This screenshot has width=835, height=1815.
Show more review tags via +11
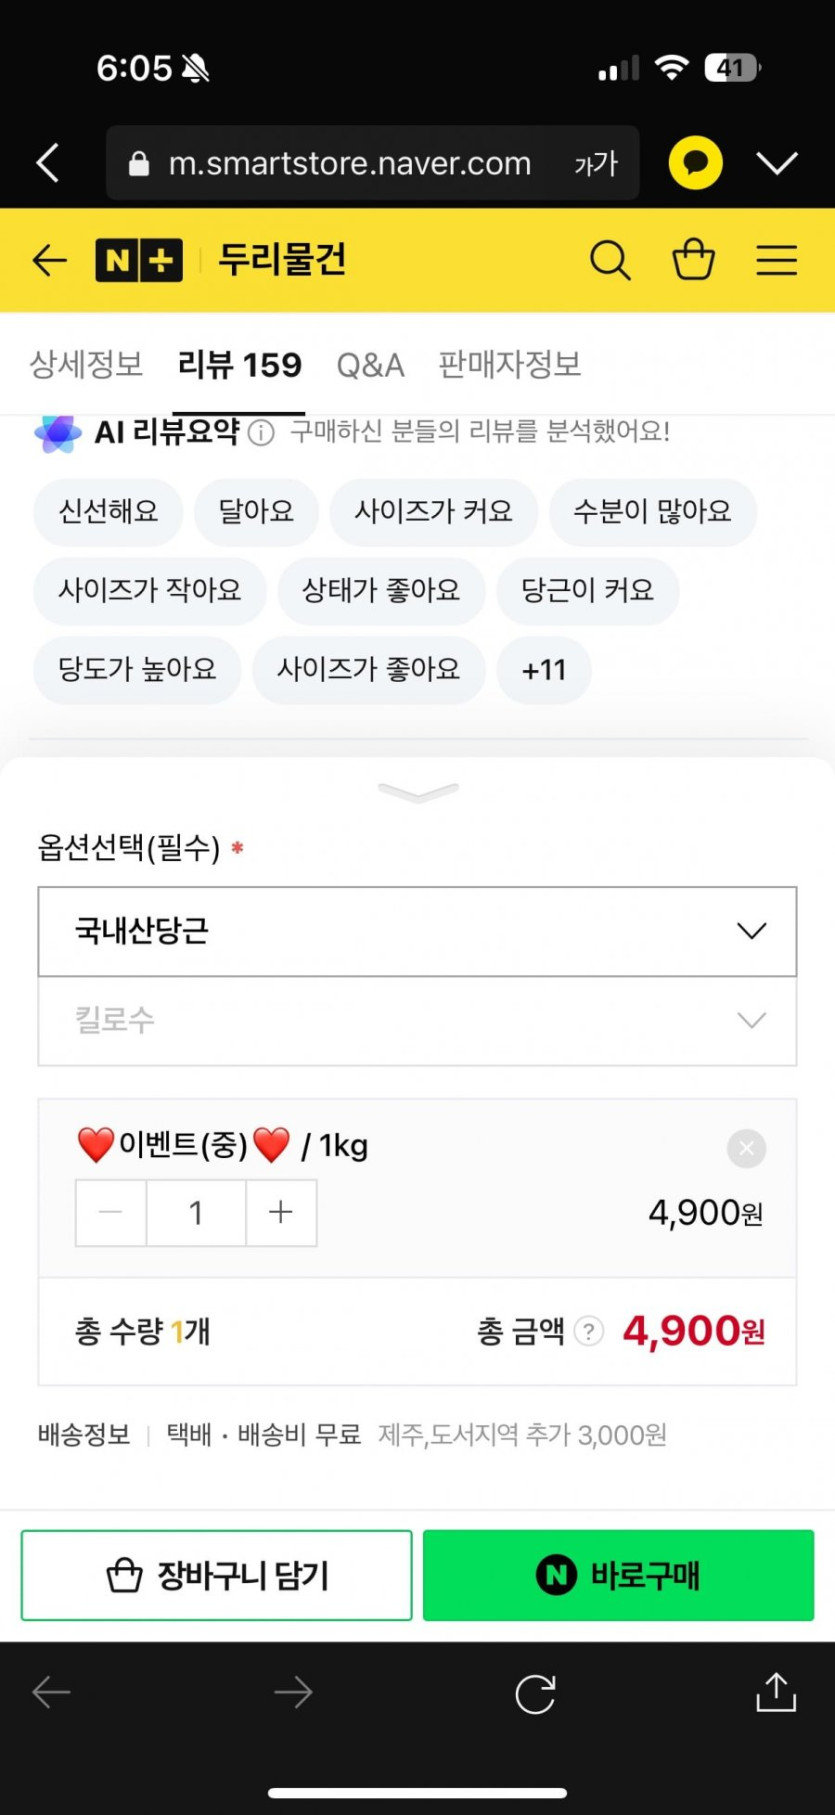tap(544, 670)
